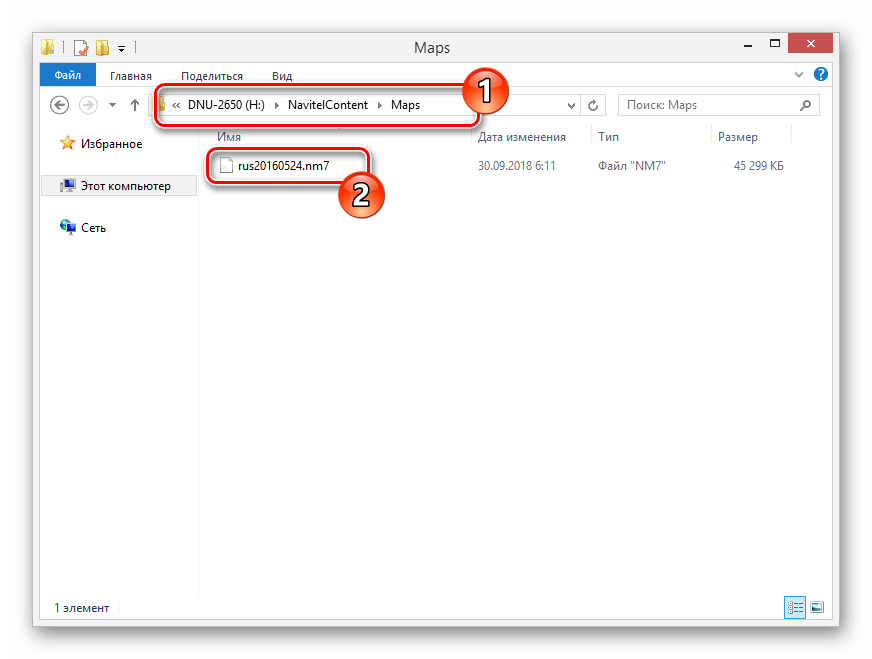Go up one folder level arrow
The height and width of the screenshot is (659, 872).
pos(135,105)
